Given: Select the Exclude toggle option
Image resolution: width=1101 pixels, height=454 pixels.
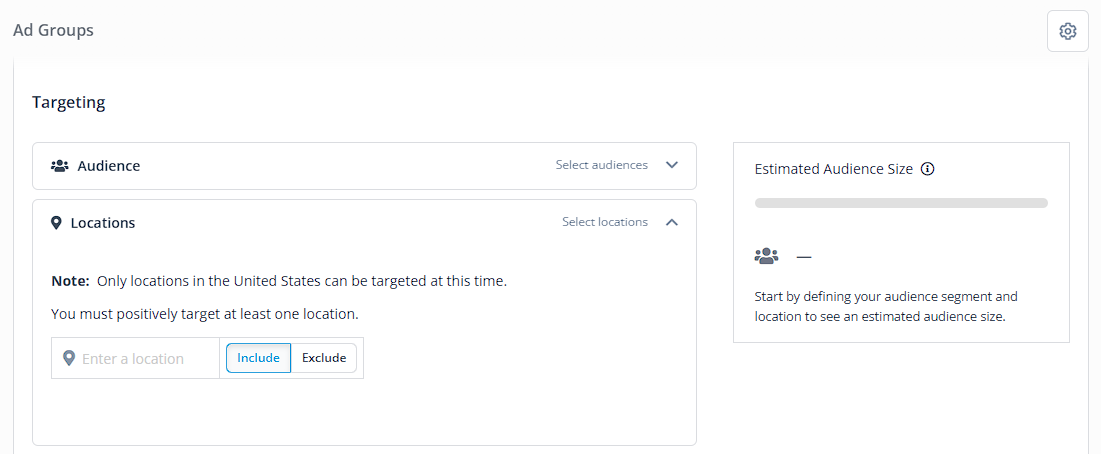Looking at the screenshot, I should 324,358.
